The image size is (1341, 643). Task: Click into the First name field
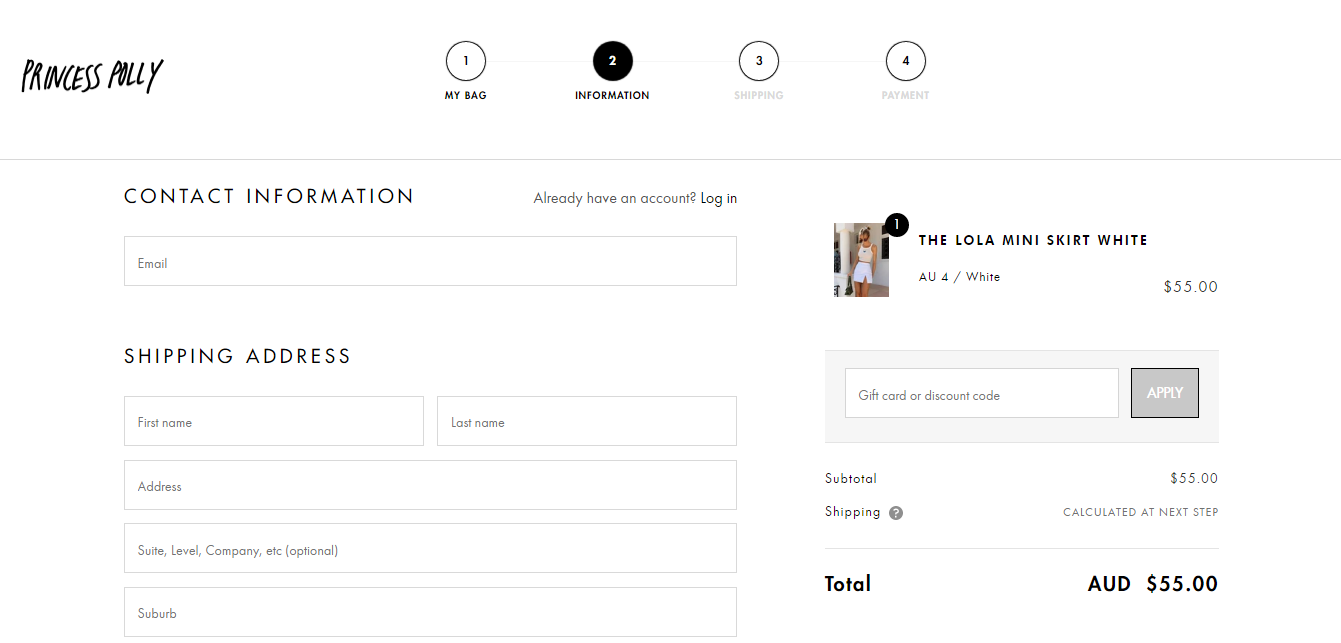[273, 421]
